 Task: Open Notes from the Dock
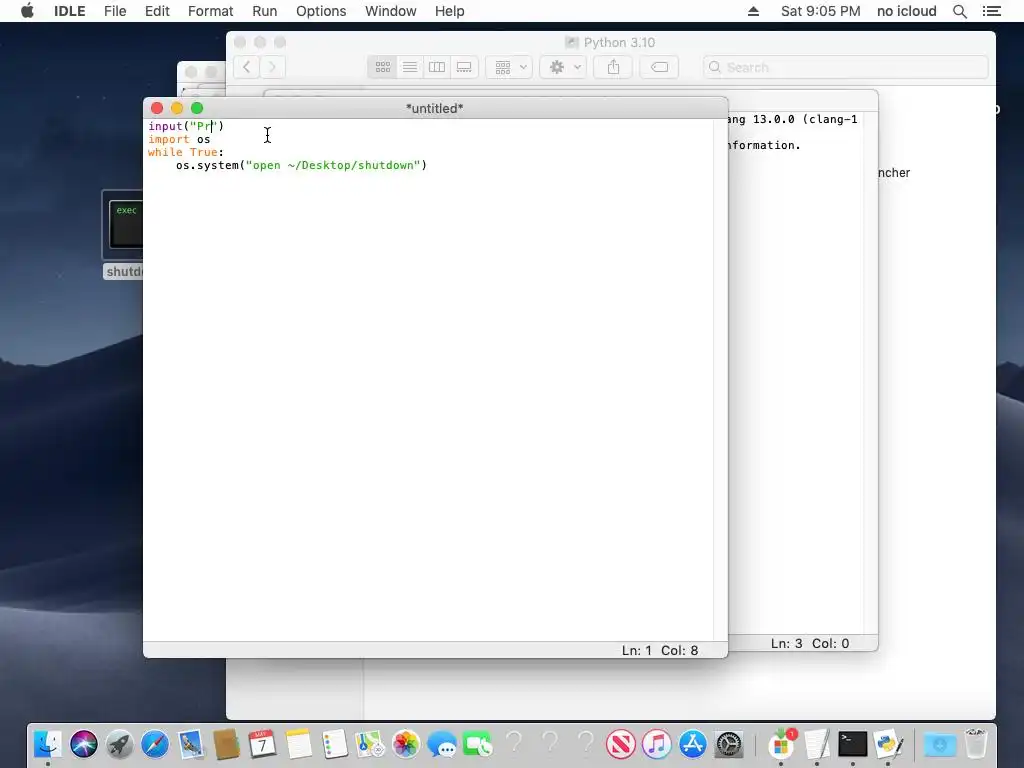tap(298, 744)
